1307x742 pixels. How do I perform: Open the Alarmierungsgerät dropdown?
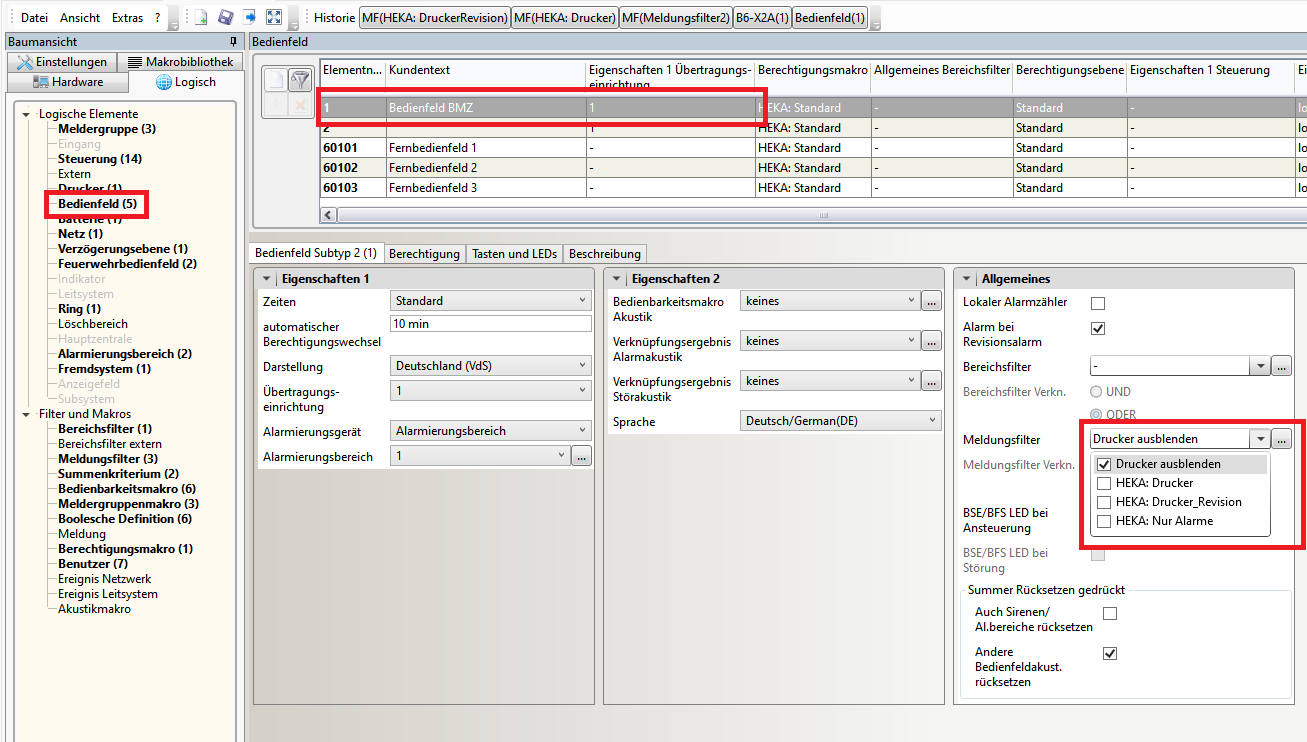[x=491, y=432]
